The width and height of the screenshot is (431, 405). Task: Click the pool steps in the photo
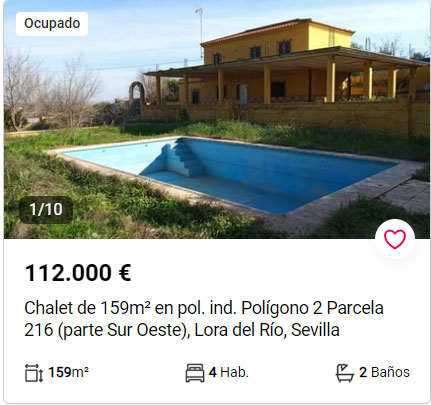pos(182,158)
